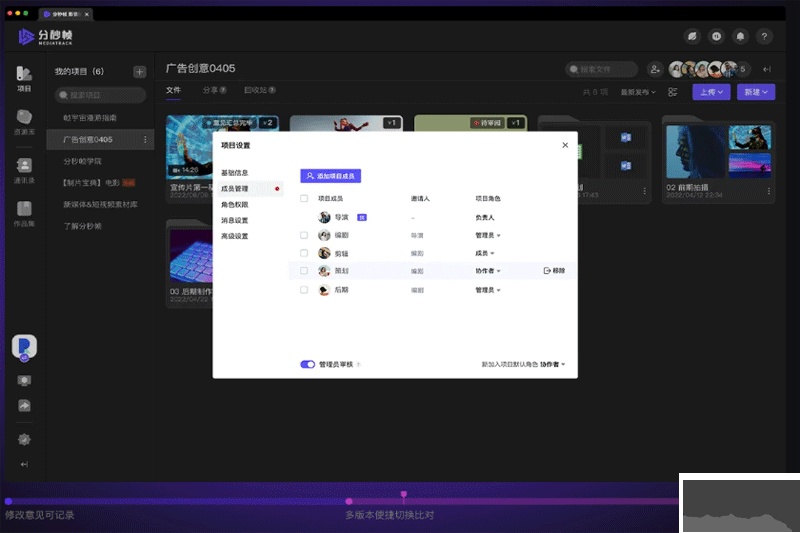Open notifications bell icon

pos(740,36)
